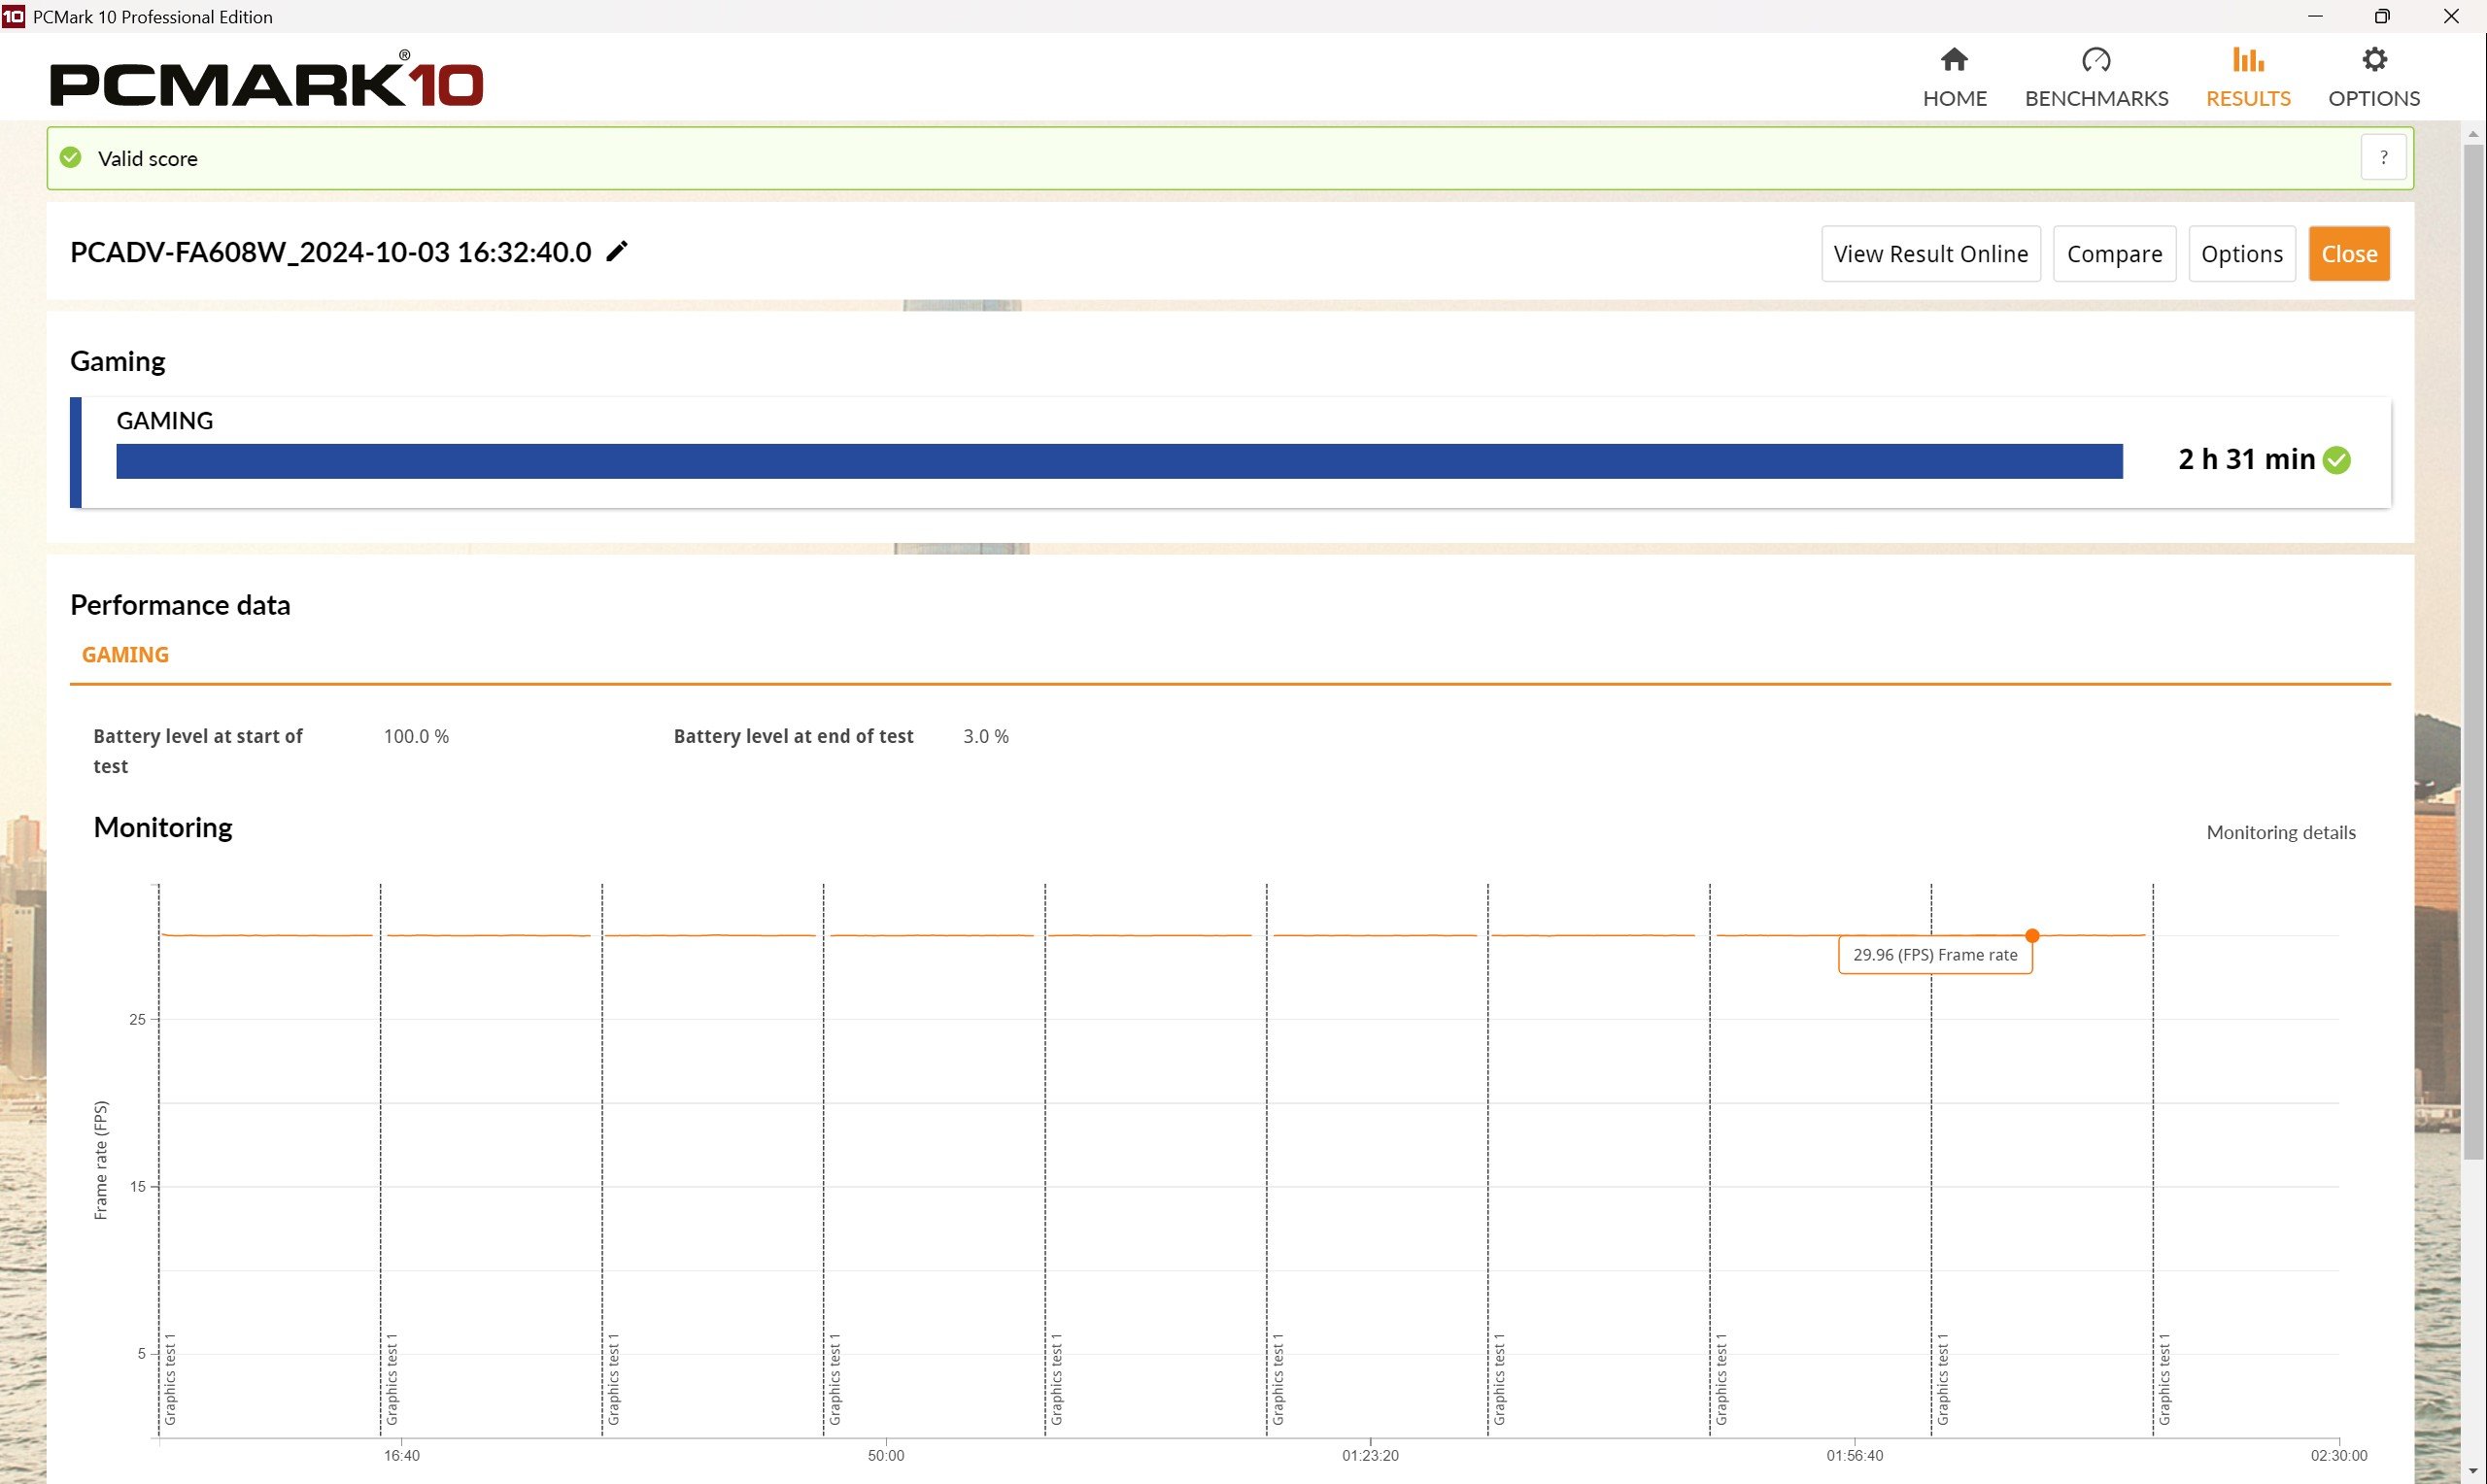
Task: Click the blue Gaming battery life bar
Action: click(x=1119, y=461)
